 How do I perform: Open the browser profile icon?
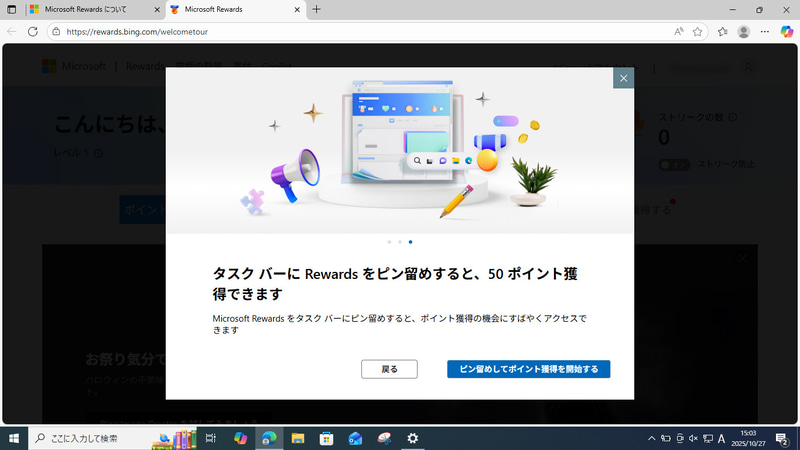point(743,32)
